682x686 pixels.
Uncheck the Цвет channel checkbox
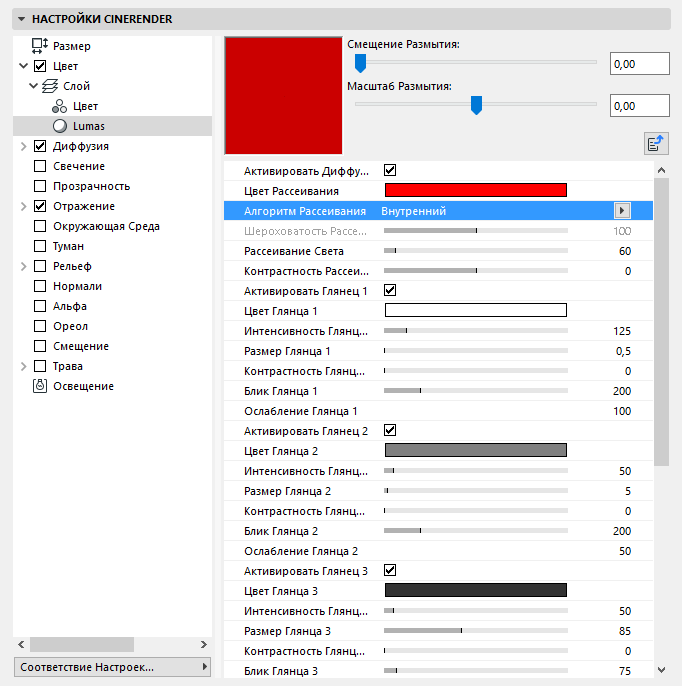click(40, 66)
